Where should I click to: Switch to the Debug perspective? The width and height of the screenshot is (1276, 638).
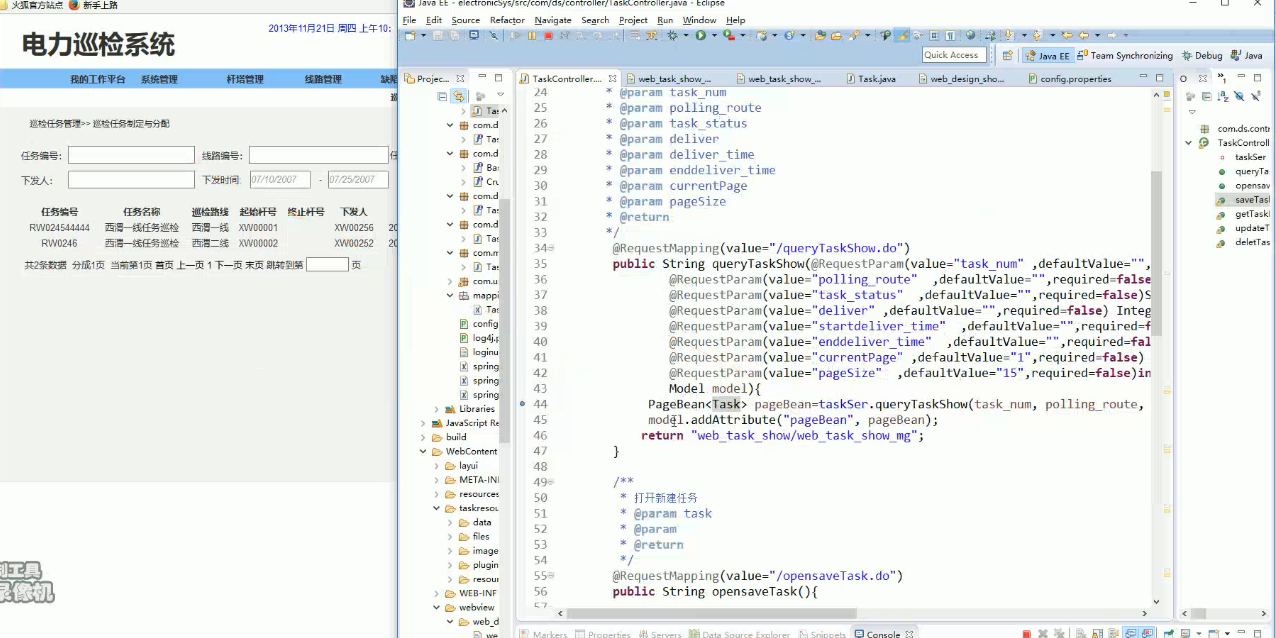pos(1201,56)
